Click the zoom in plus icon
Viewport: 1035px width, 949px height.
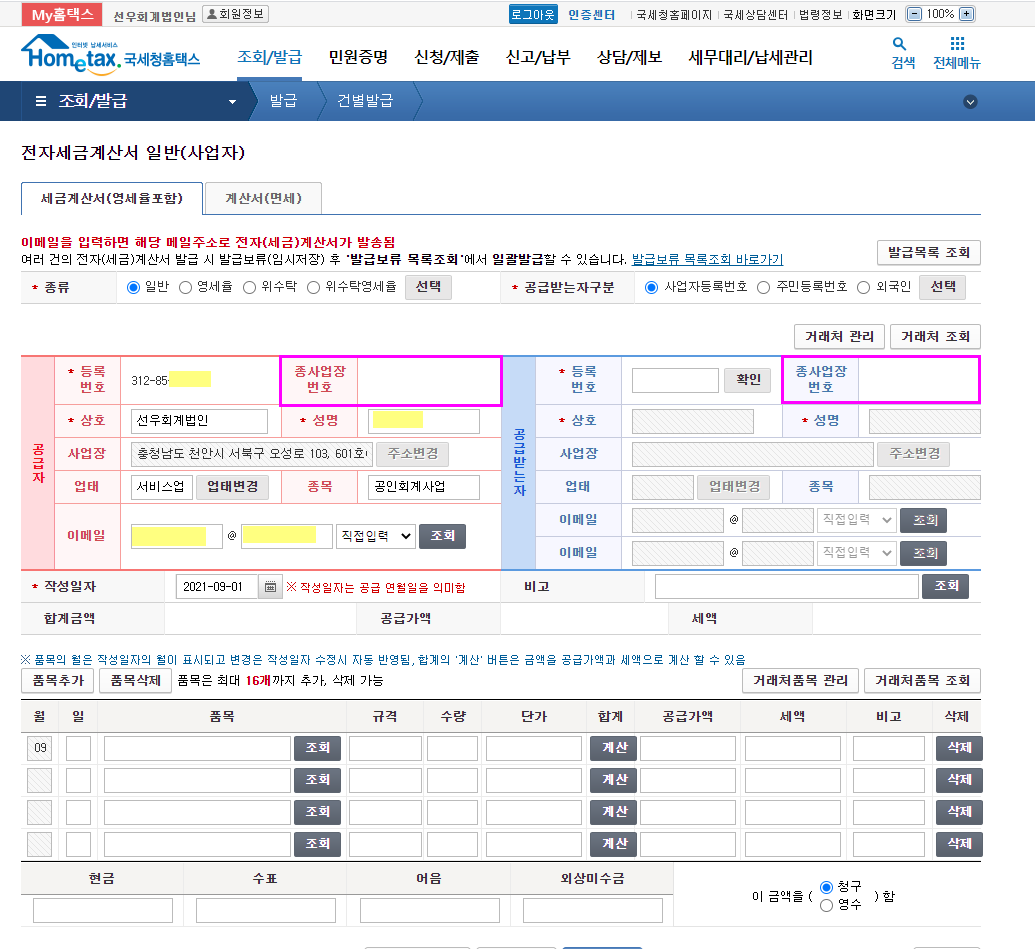(x=966, y=14)
